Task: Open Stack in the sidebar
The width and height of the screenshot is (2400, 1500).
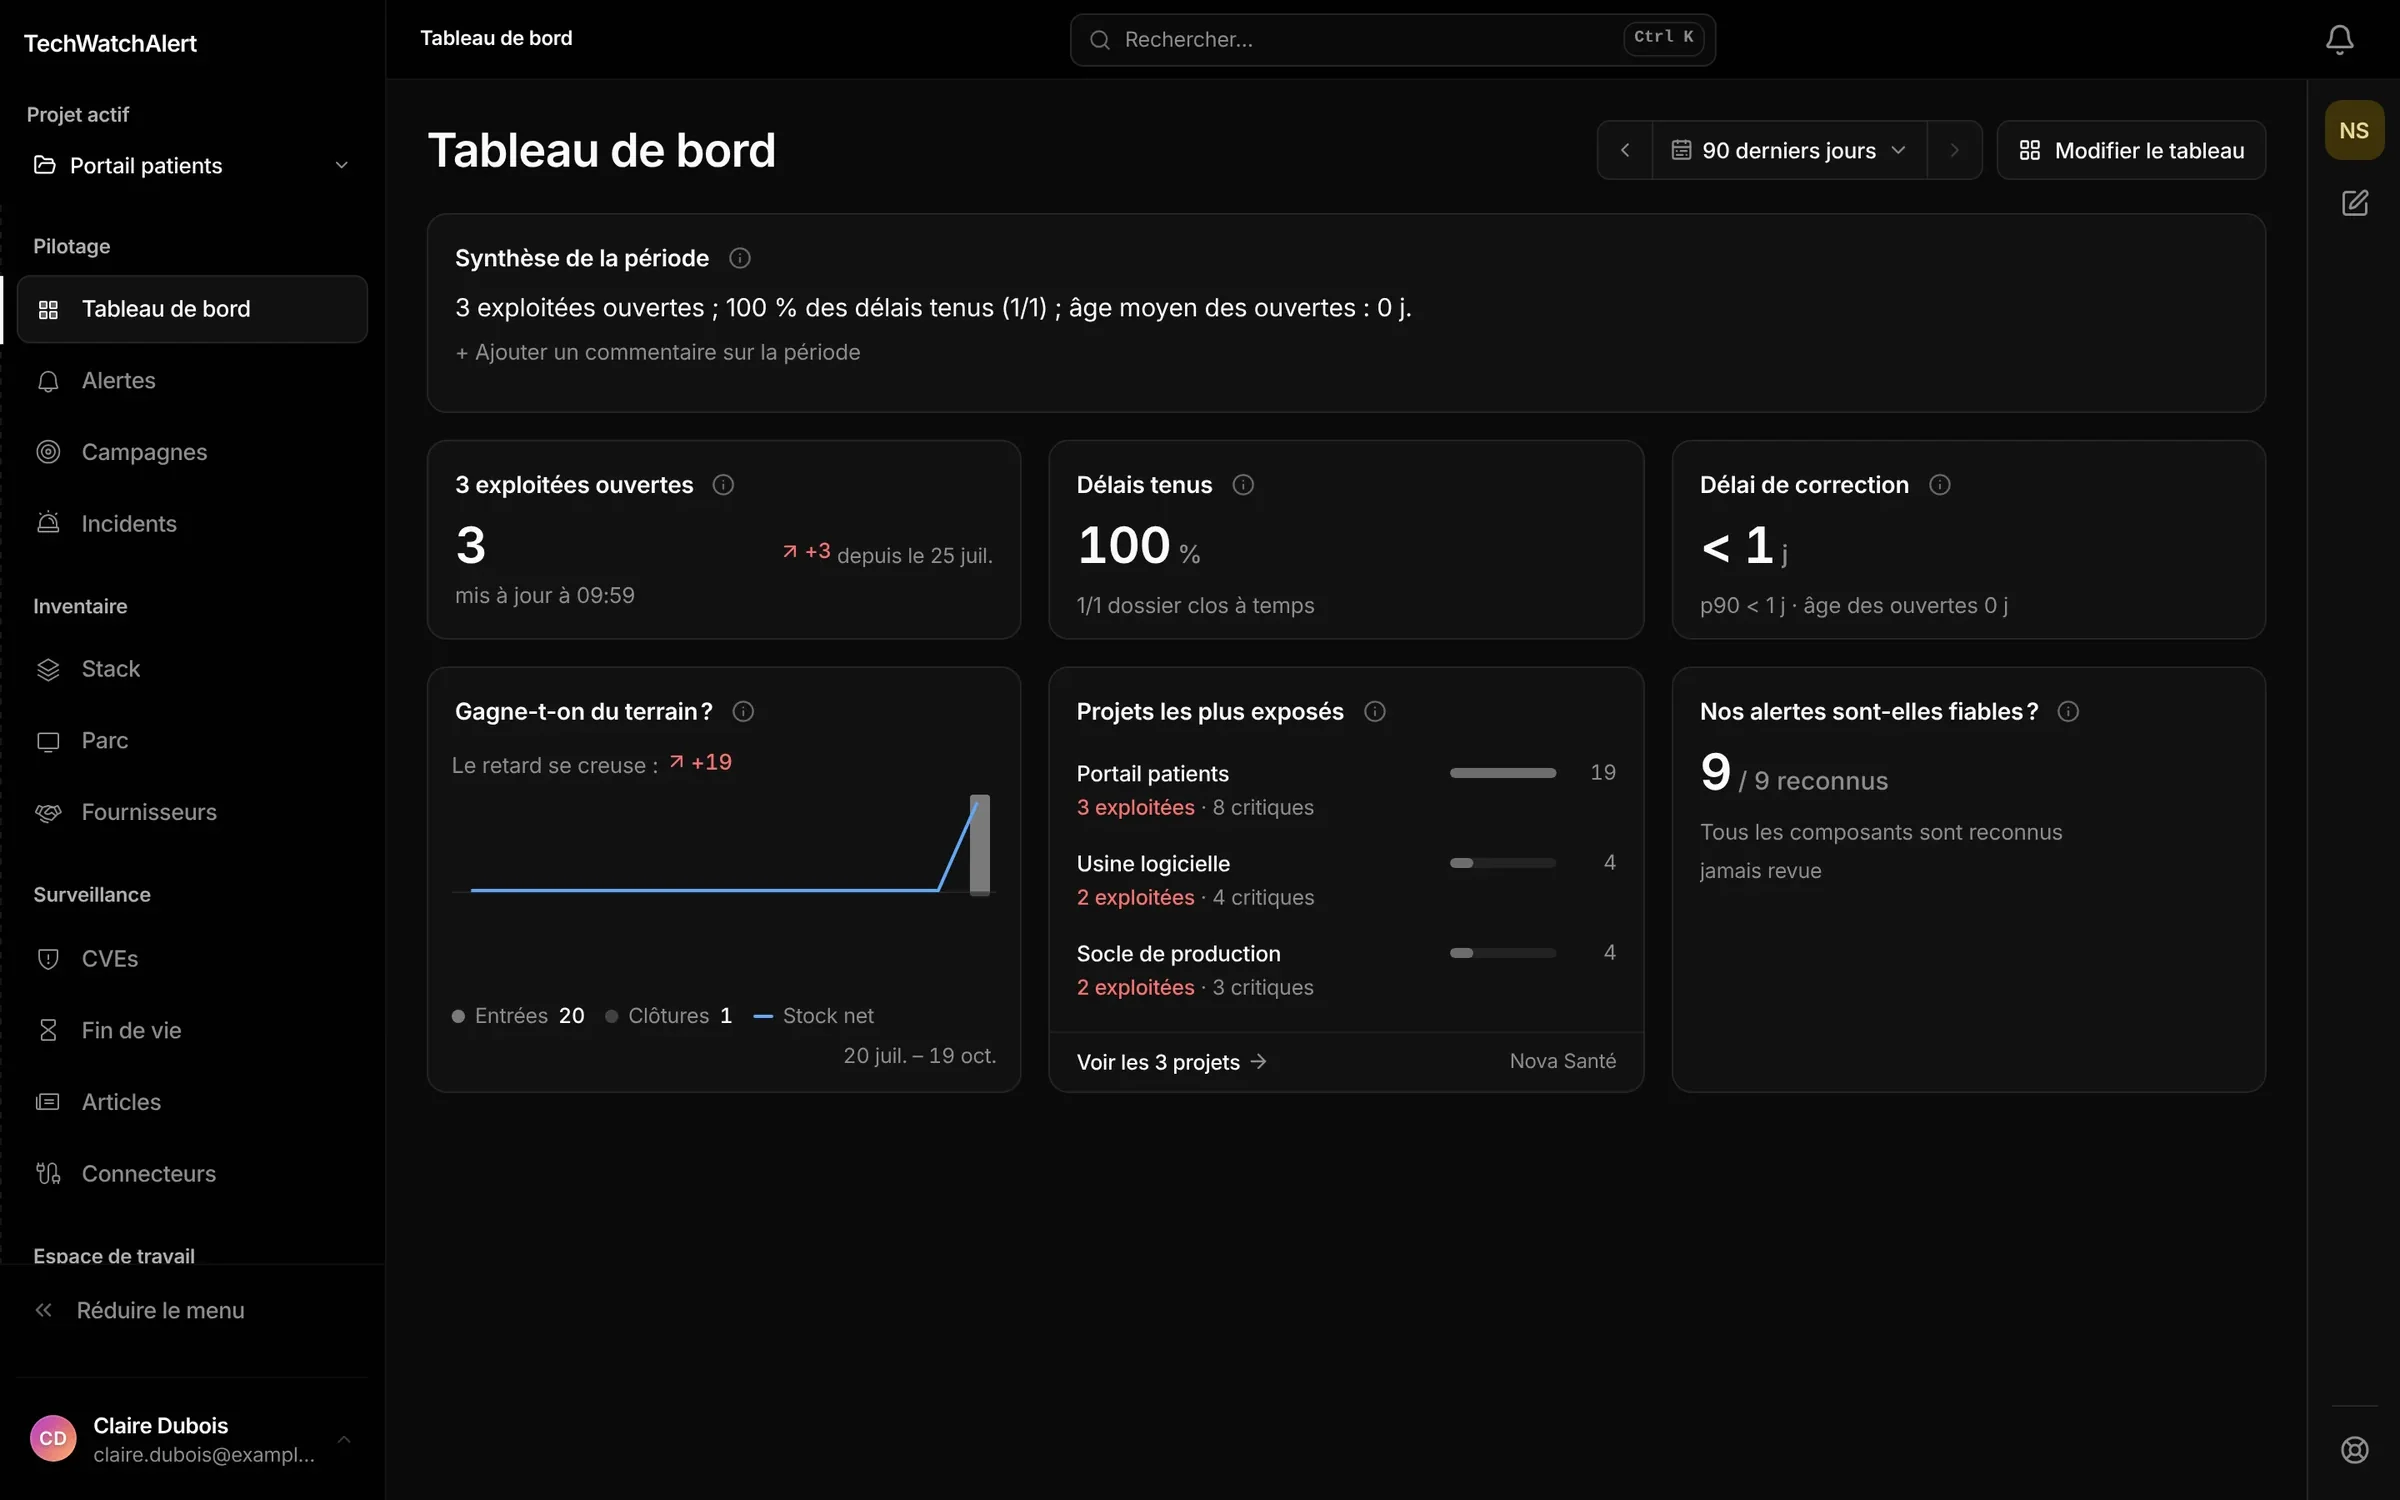Action: click(x=192, y=669)
